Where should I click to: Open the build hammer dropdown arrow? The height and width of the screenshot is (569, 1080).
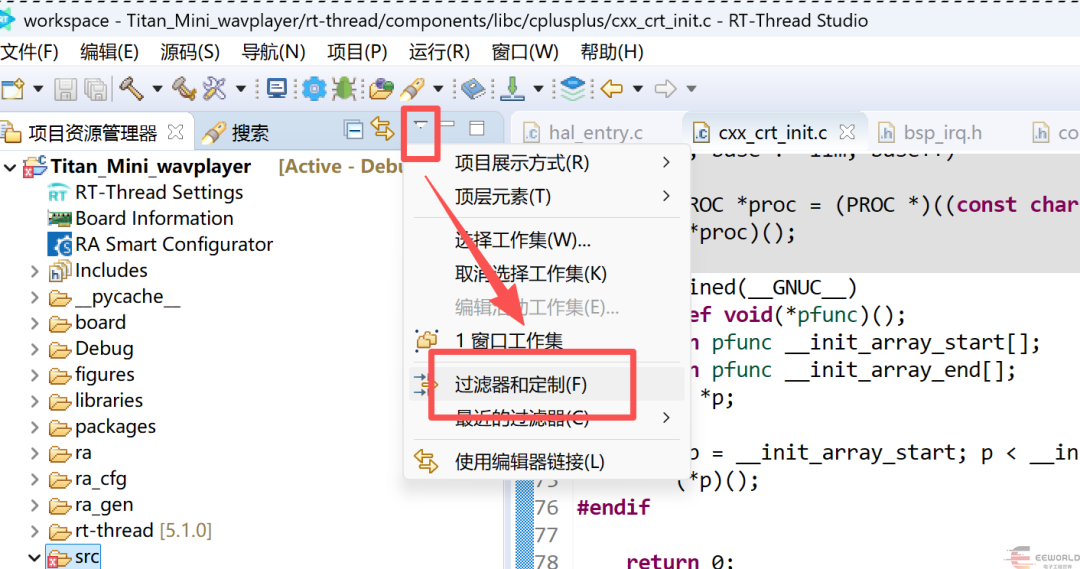pyautogui.click(x=157, y=89)
